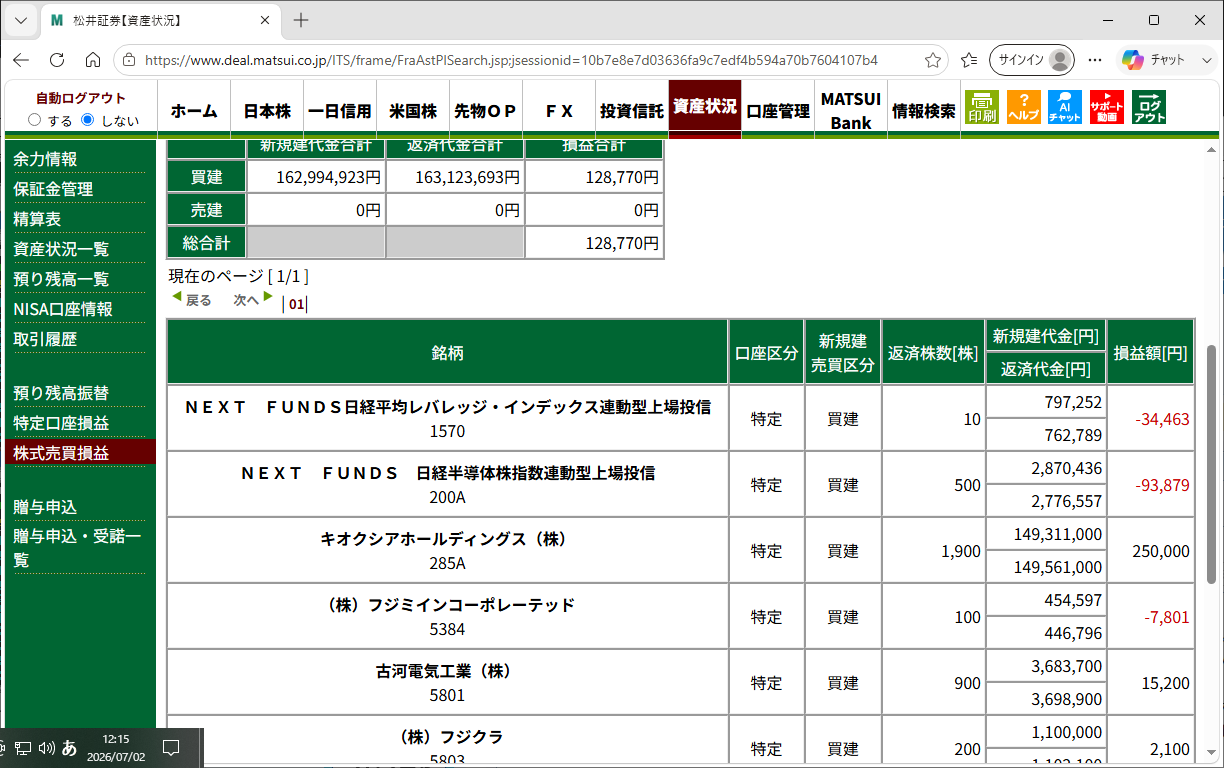The width and height of the screenshot is (1224, 768).
Task: Select auto logout しない radio button
Action: pyautogui.click(x=87, y=120)
